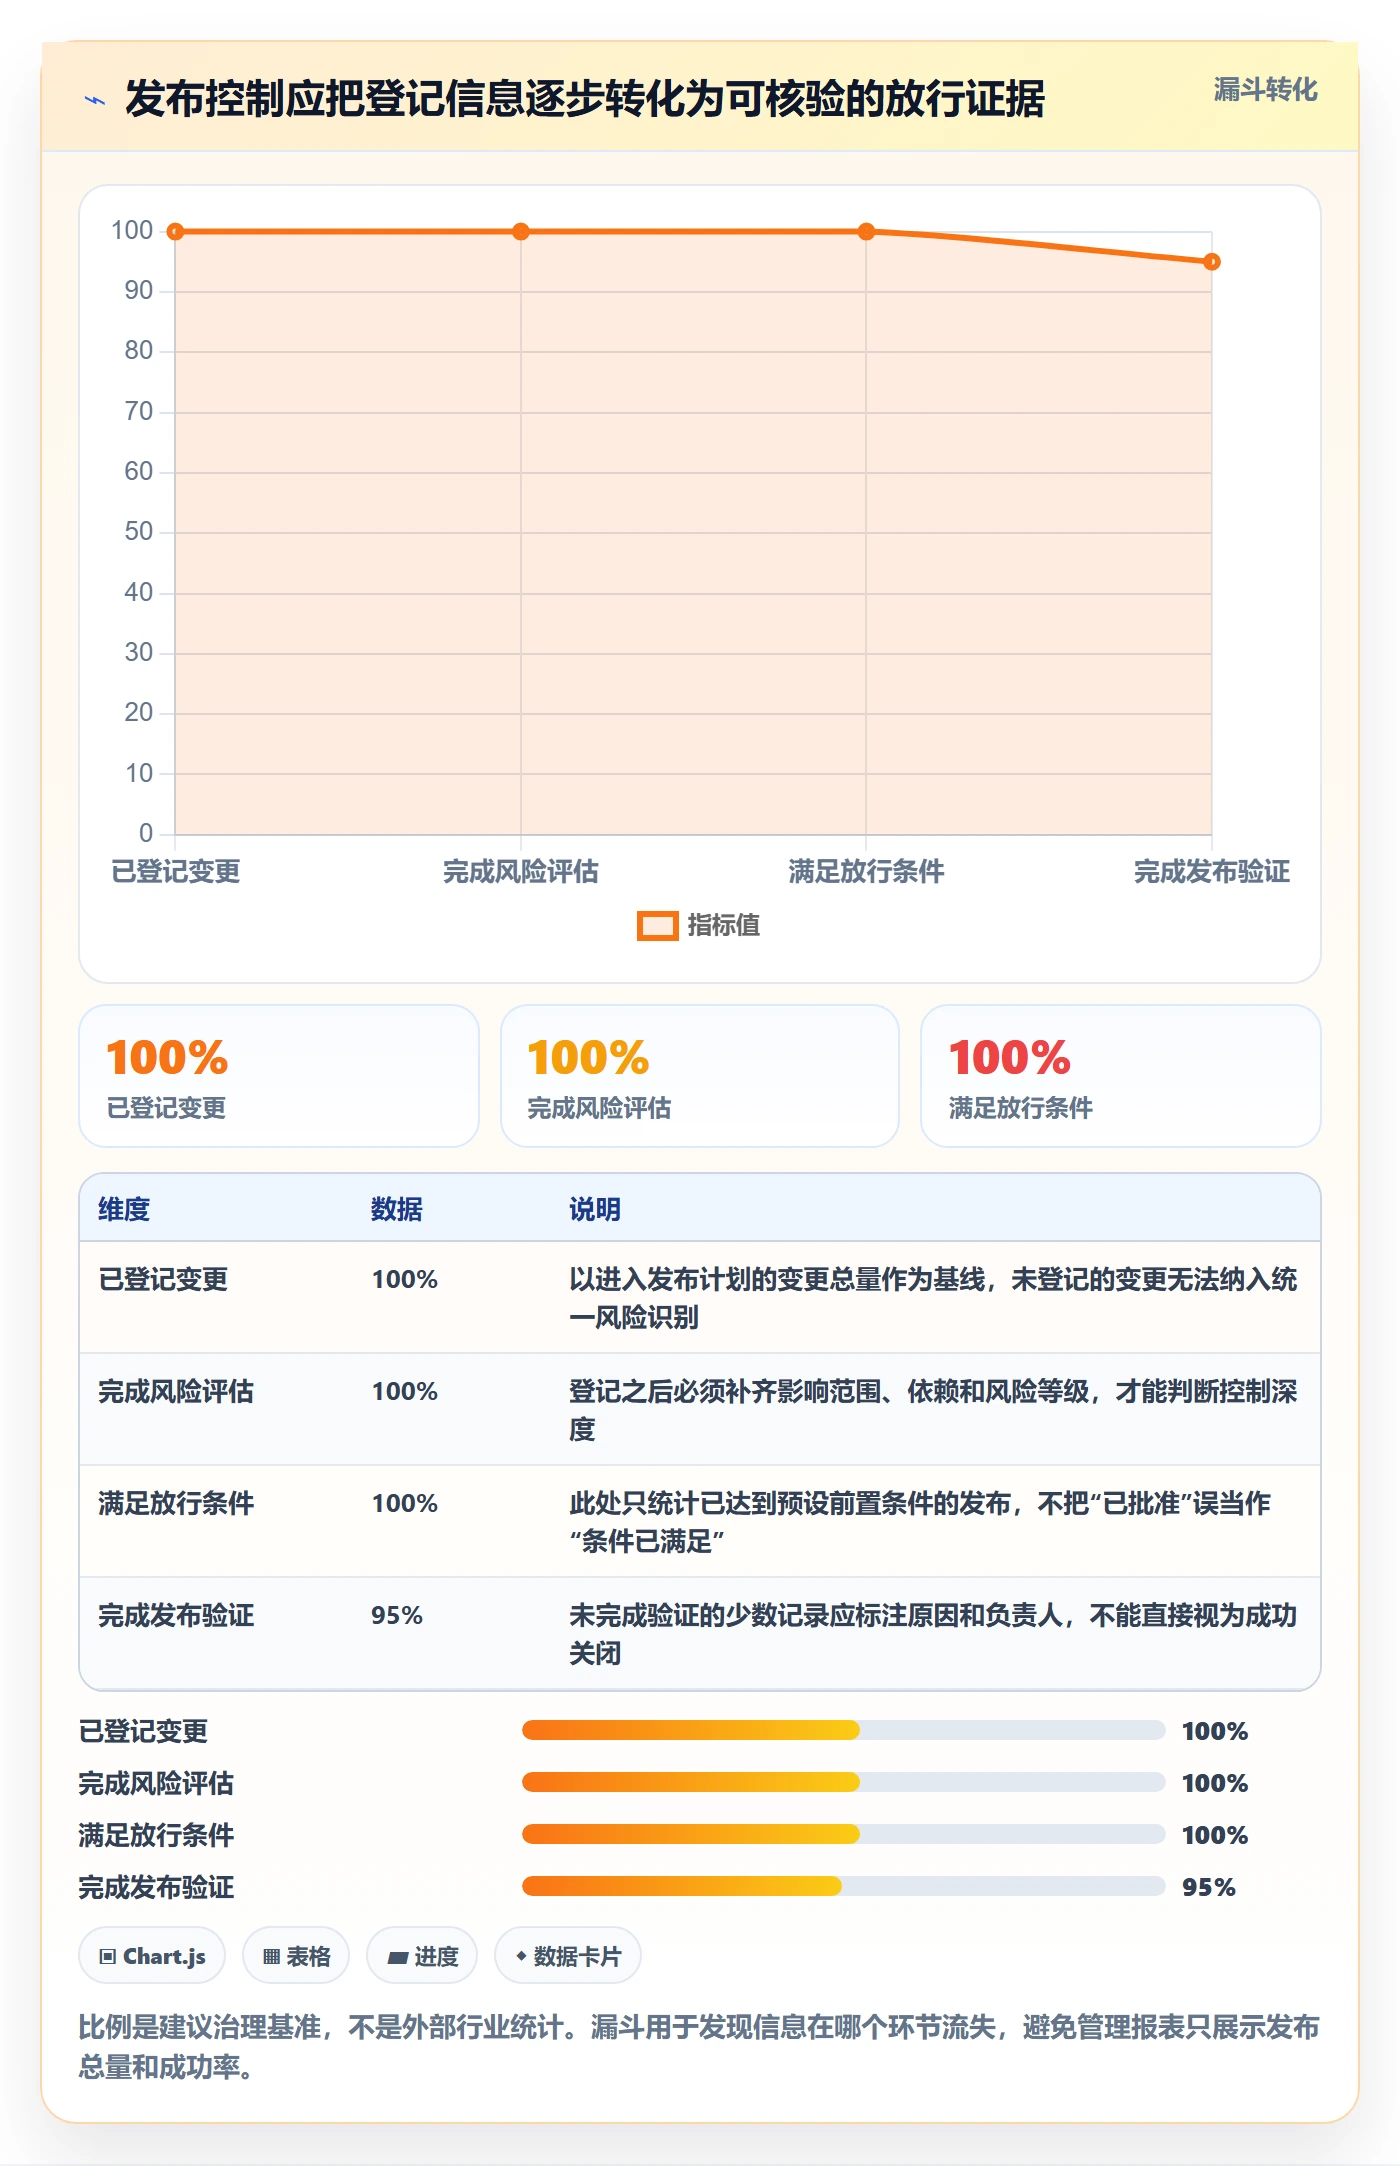The height and width of the screenshot is (2166, 1400).
Task: Click the 满足放行条件 progress bar
Action: pos(843,1834)
